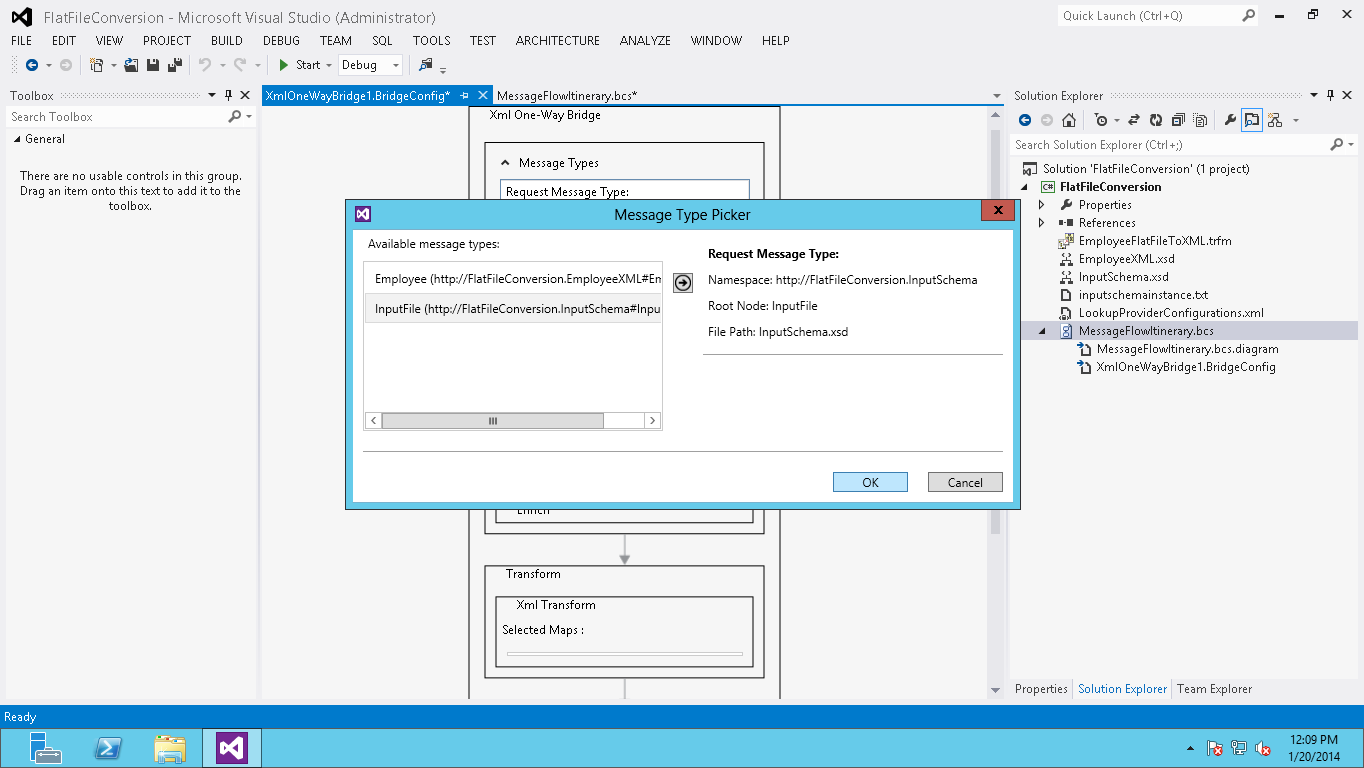This screenshot has width=1364, height=768.
Task: Collapse the General group in Toolbox
Action: pyautogui.click(x=17, y=139)
